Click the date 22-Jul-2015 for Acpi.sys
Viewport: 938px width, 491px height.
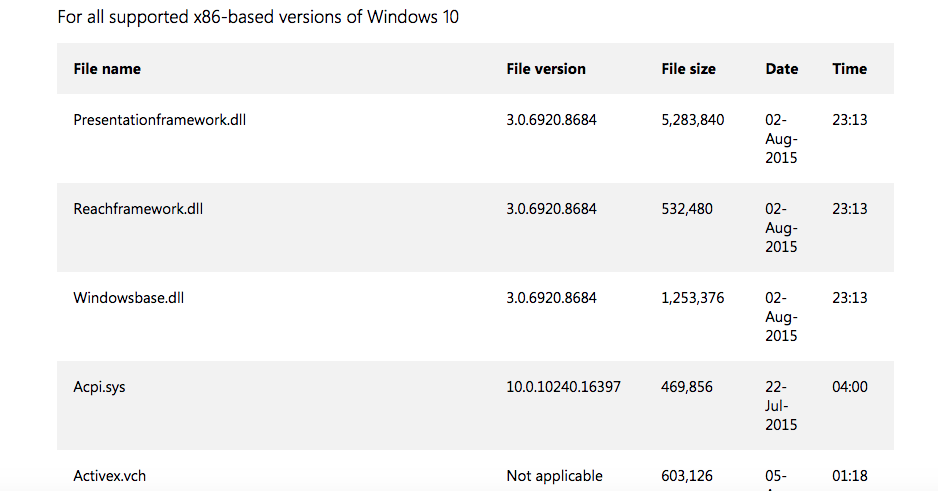pyautogui.click(x=781, y=406)
